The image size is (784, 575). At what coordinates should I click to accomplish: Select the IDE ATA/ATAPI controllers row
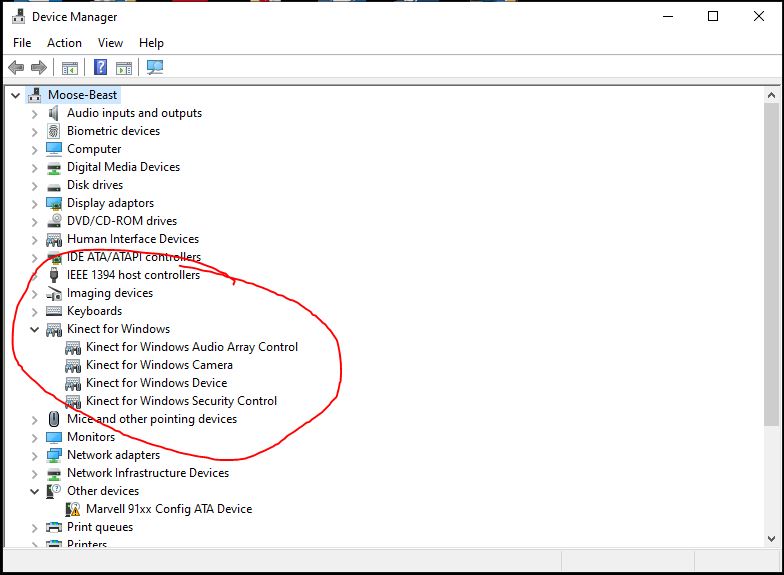(x=134, y=257)
